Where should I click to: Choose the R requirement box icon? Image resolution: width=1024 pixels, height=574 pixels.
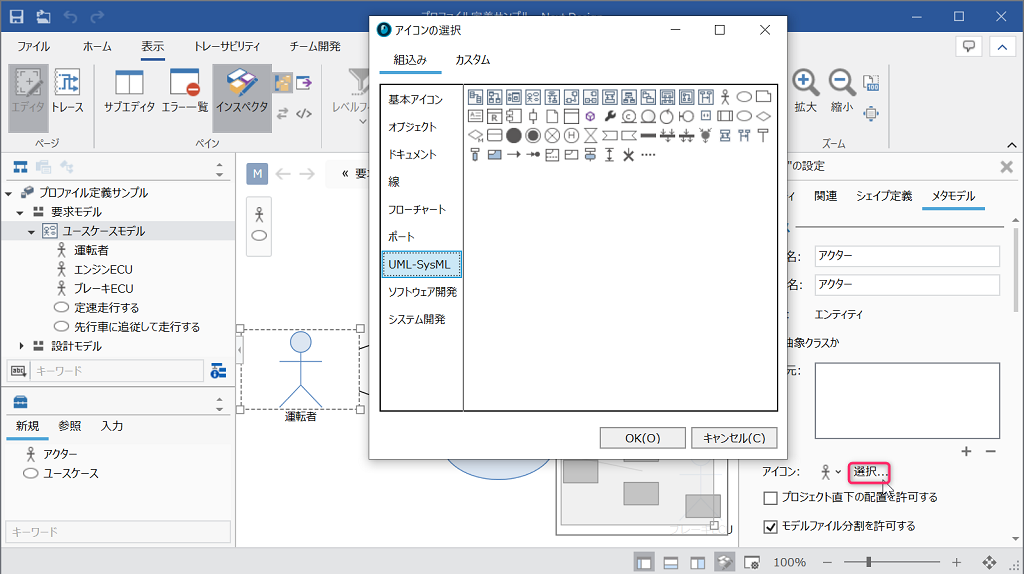(x=494, y=116)
